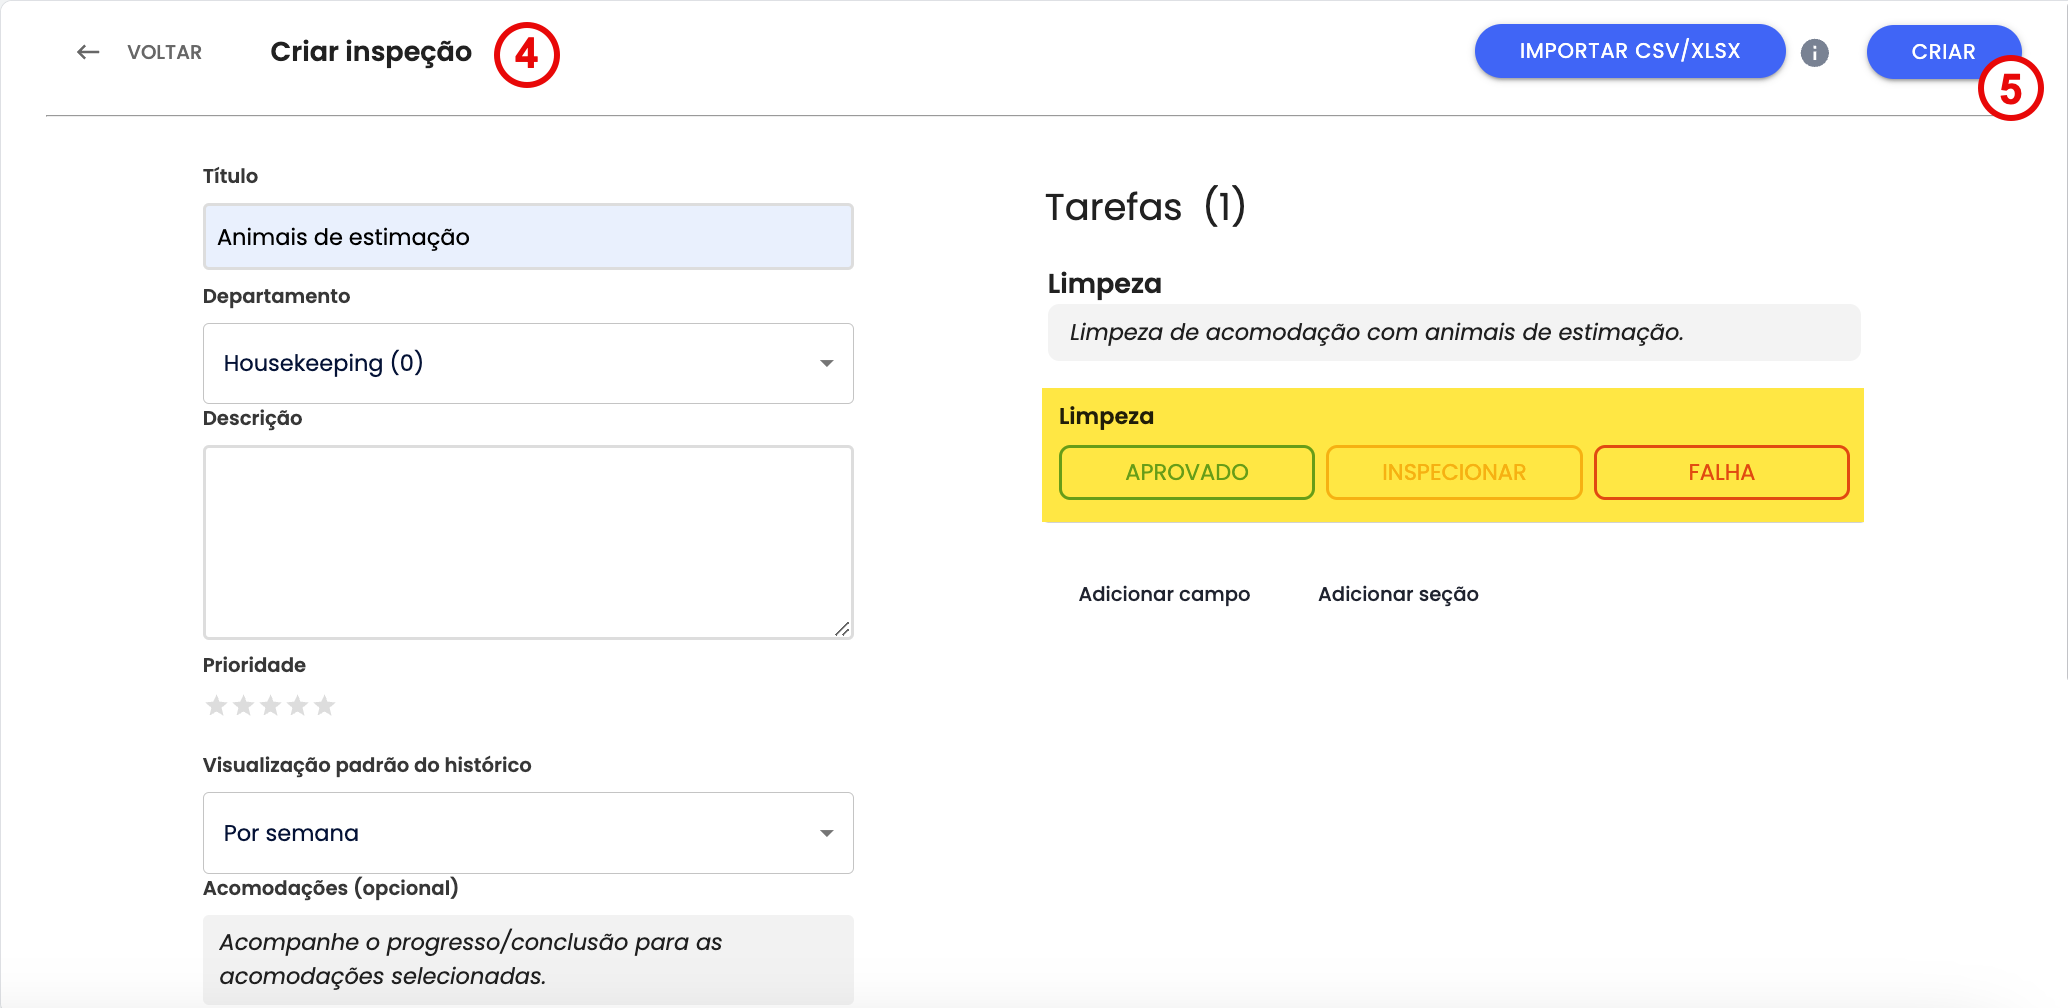Select the APROVADO option
This screenshot has width=2068, height=1008.
[x=1186, y=472]
